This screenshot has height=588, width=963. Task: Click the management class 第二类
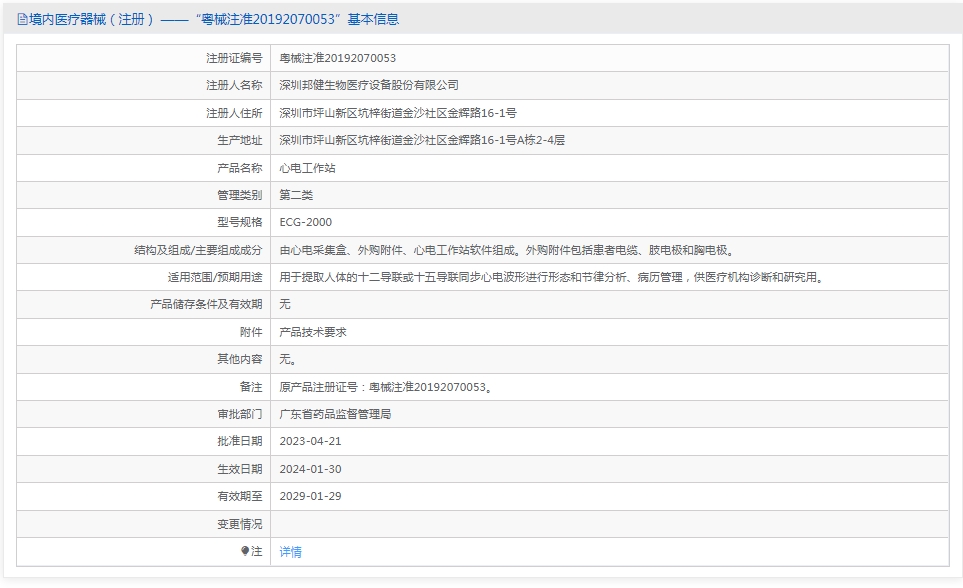click(296, 195)
